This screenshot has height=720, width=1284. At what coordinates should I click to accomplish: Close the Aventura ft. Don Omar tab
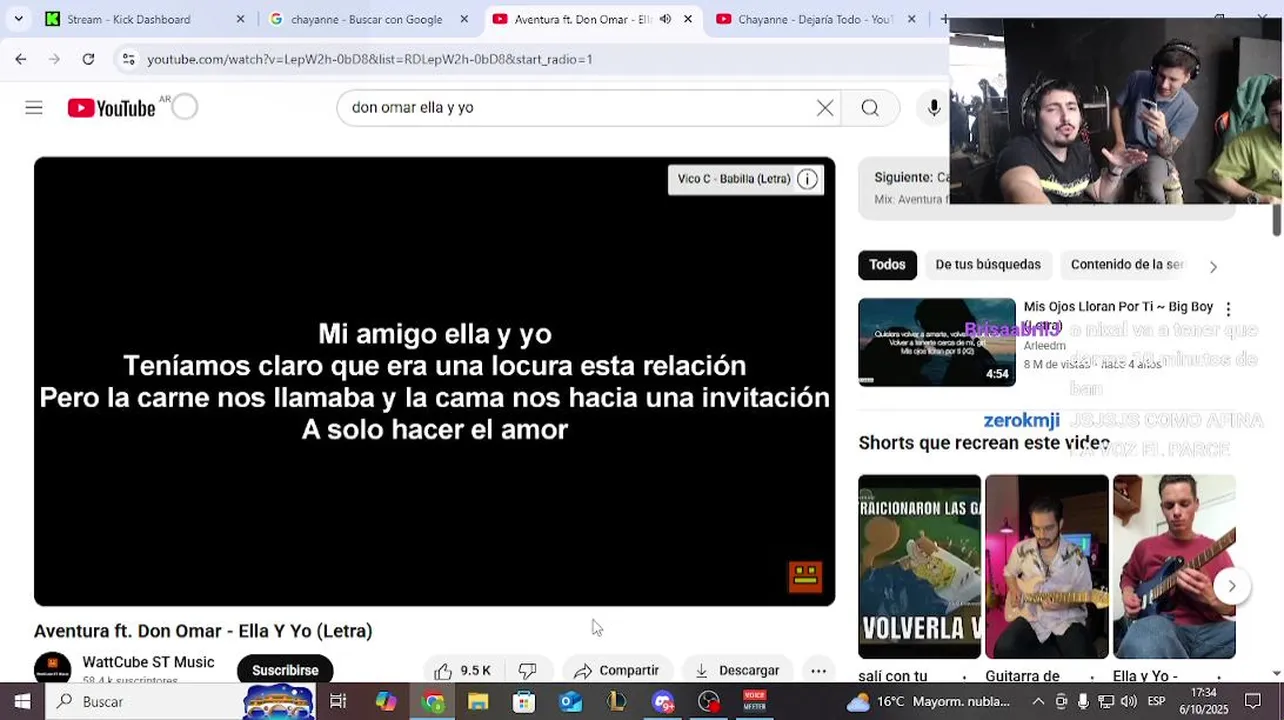(x=688, y=19)
